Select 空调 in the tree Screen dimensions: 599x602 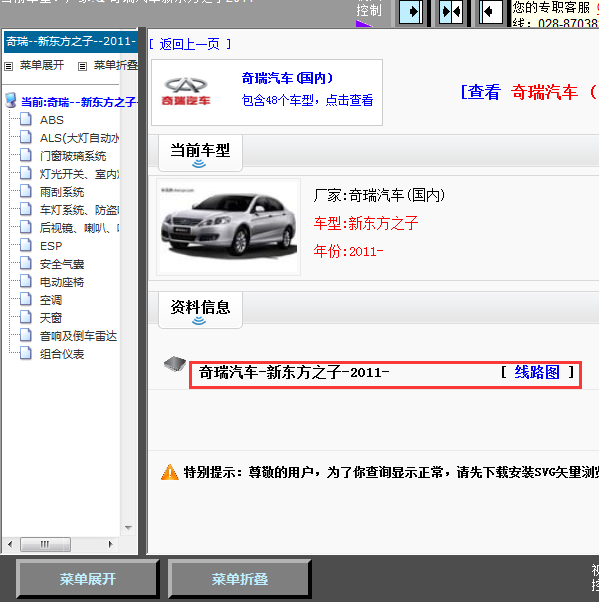pyautogui.click(x=51, y=300)
